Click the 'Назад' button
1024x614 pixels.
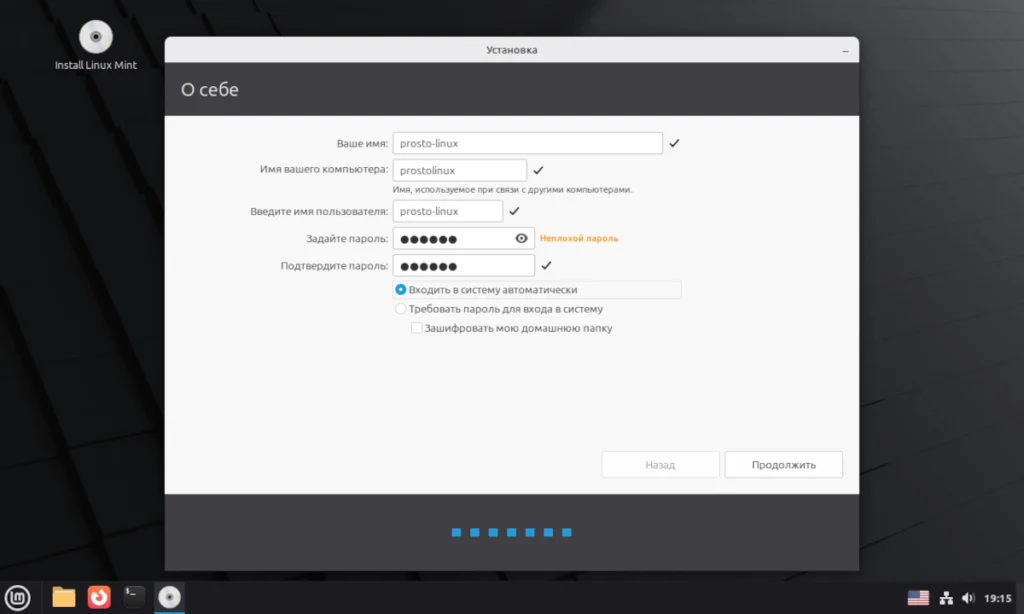click(660, 464)
